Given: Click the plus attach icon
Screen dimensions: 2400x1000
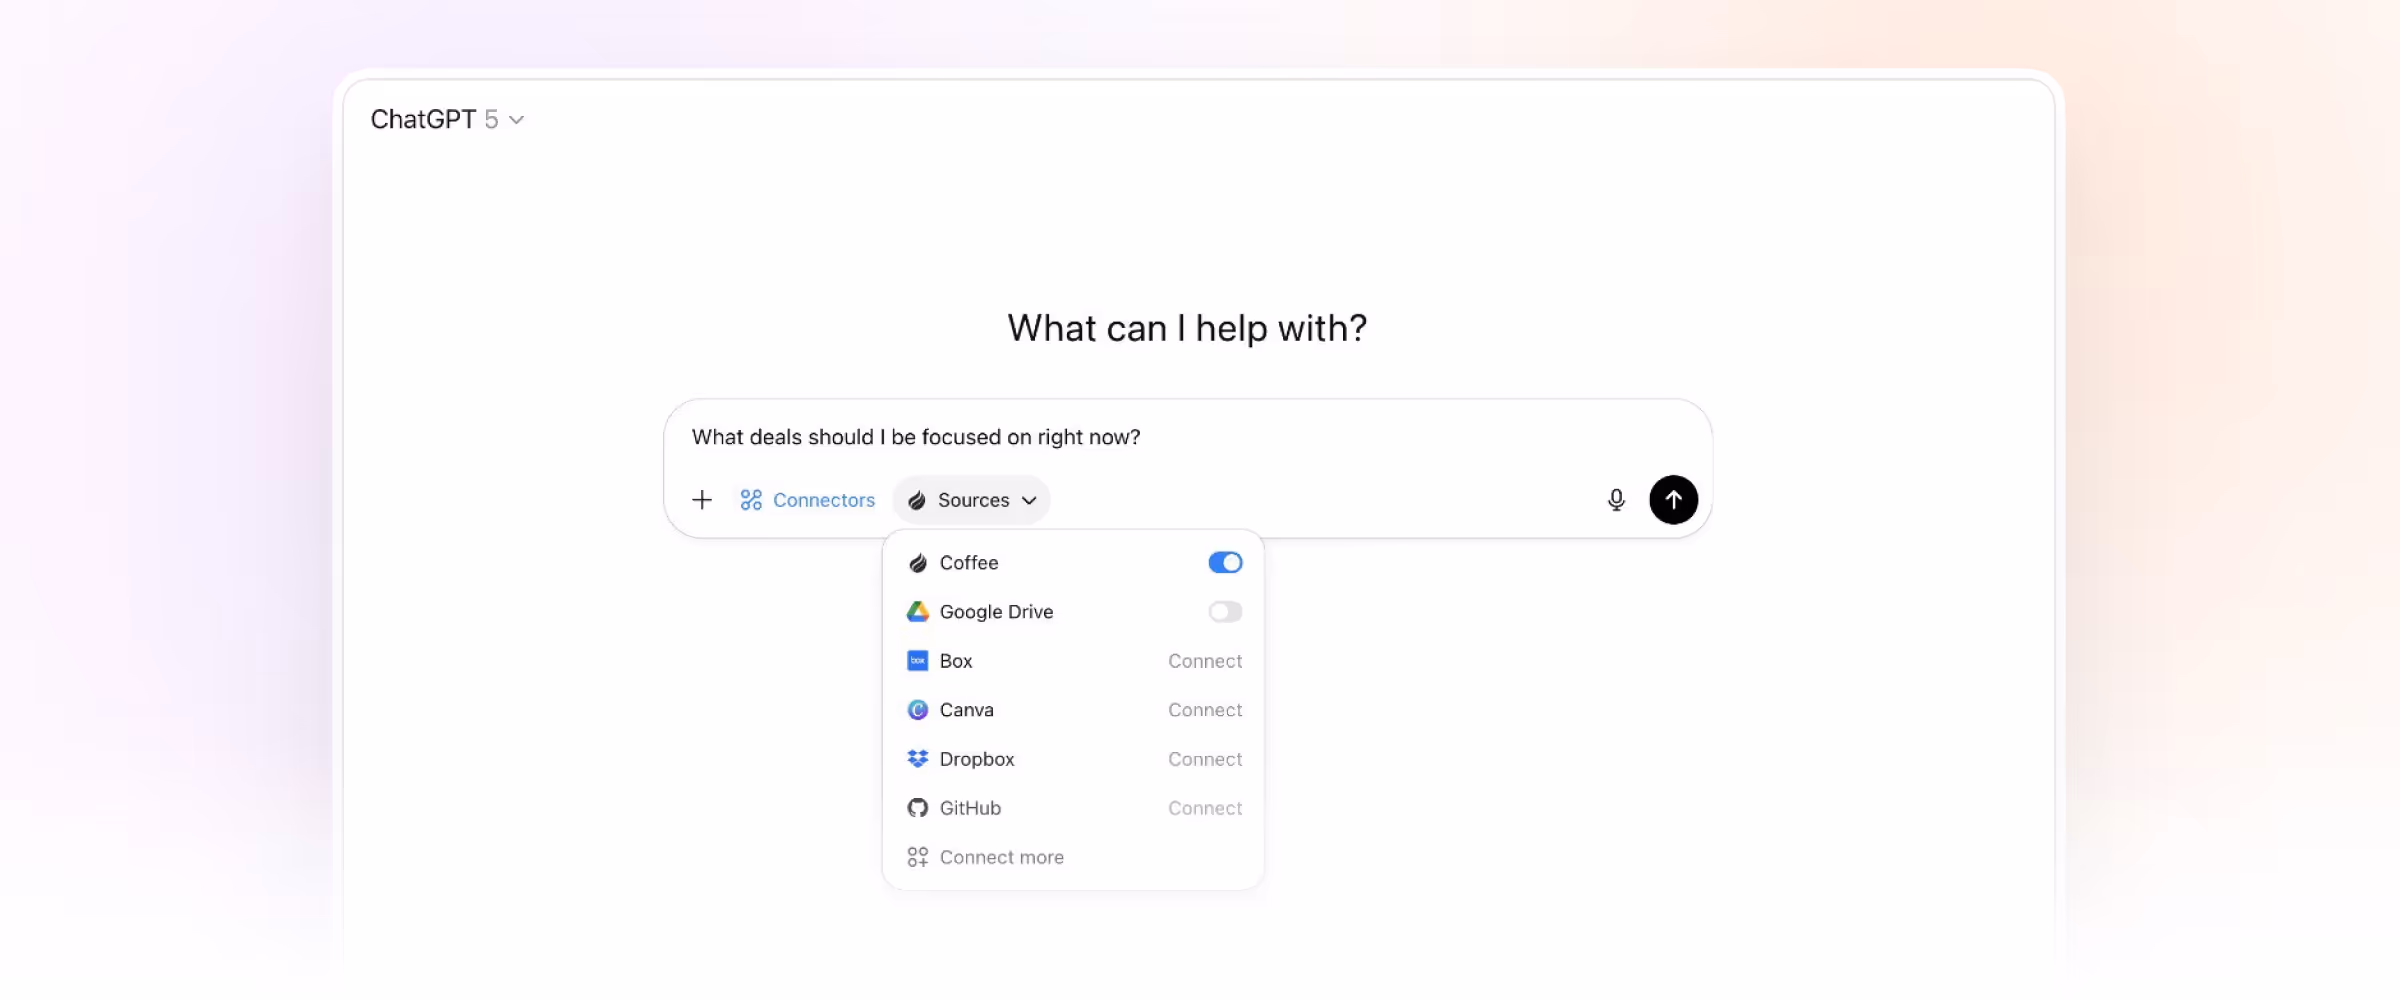Looking at the screenshot, I should click(702, 500).
